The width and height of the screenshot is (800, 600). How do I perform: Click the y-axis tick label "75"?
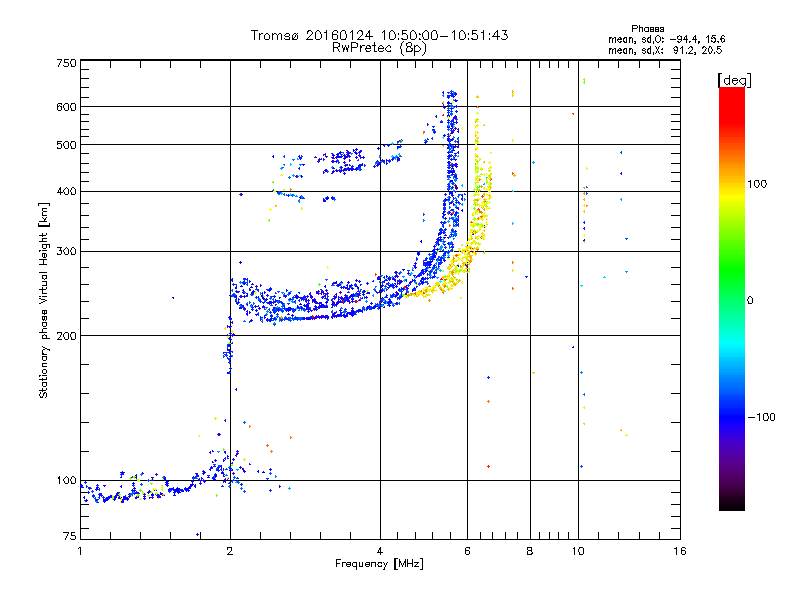70,536
